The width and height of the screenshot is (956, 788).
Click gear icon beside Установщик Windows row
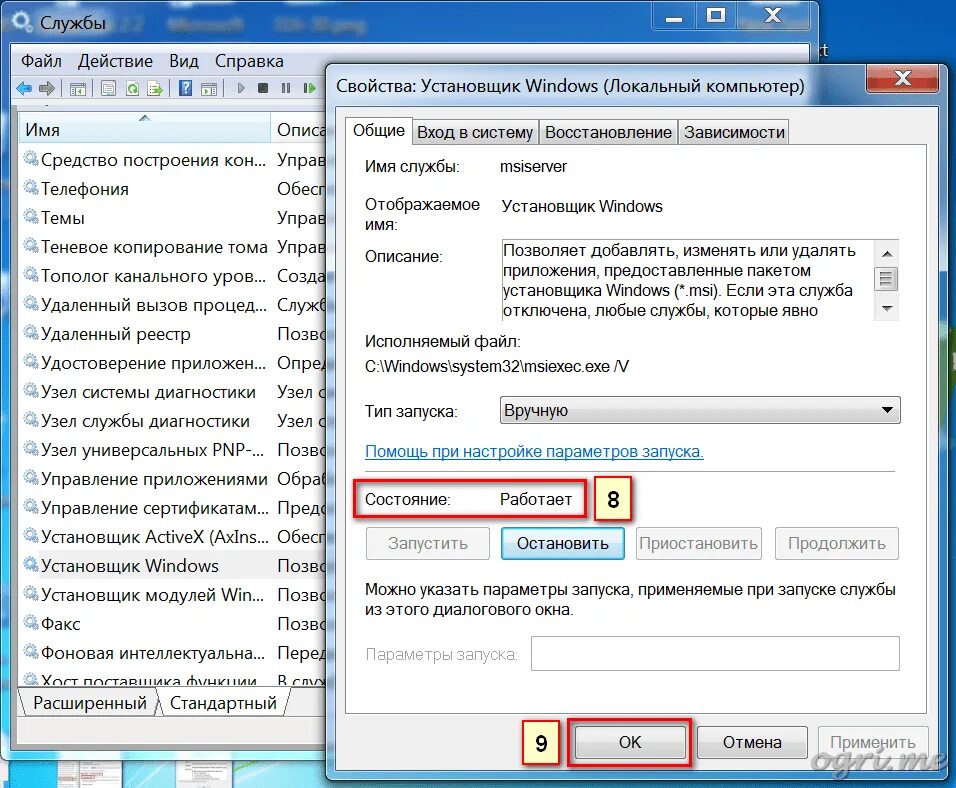(x=30, y=565)
